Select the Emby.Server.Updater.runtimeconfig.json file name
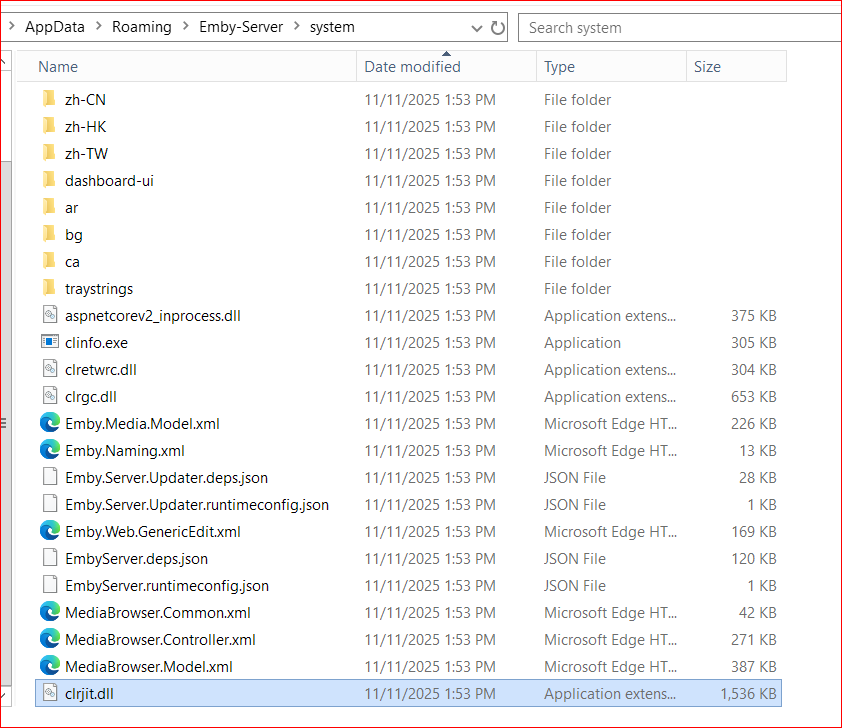Image resolution: width=842 pixels, height=728 pixels. pos(197,505)
